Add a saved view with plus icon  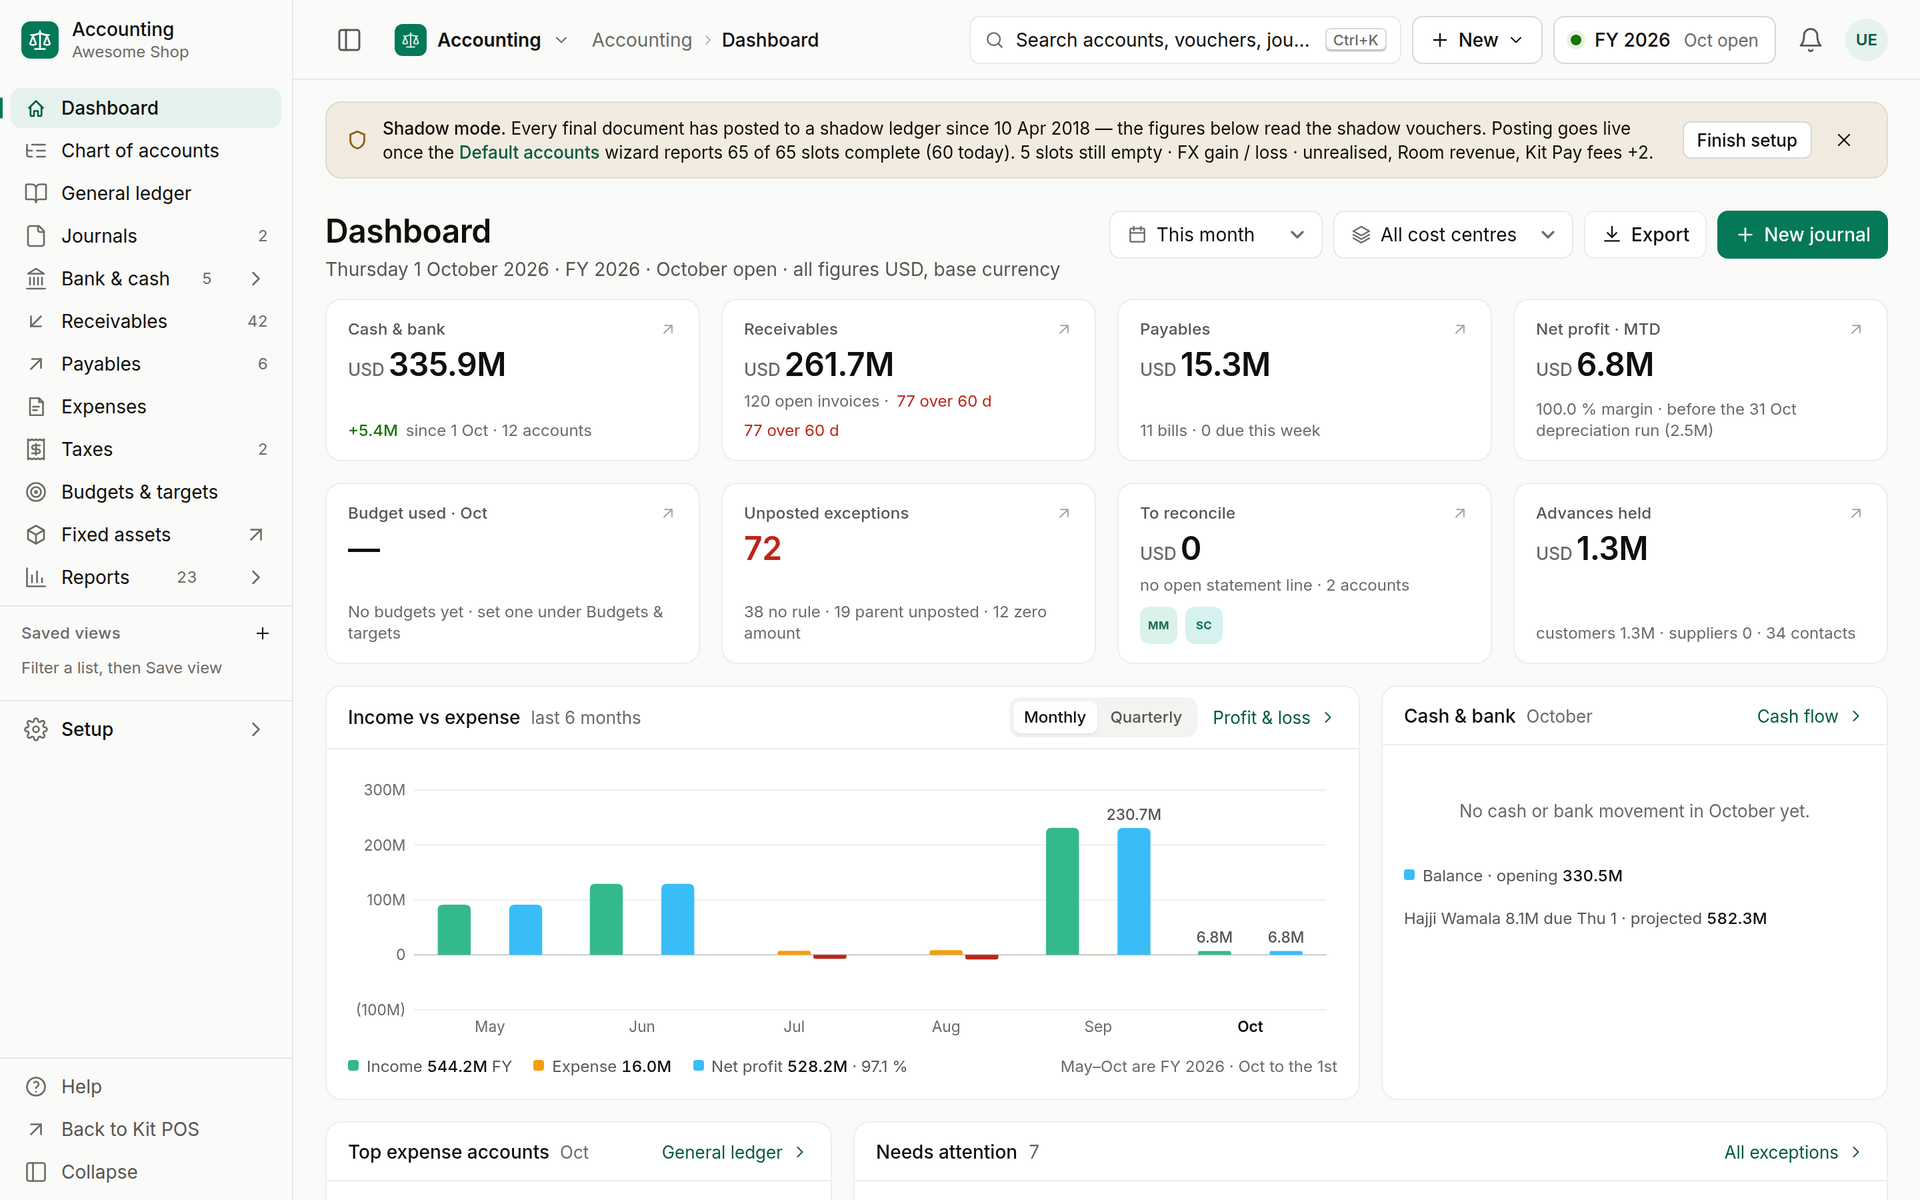tap(262, 633)
